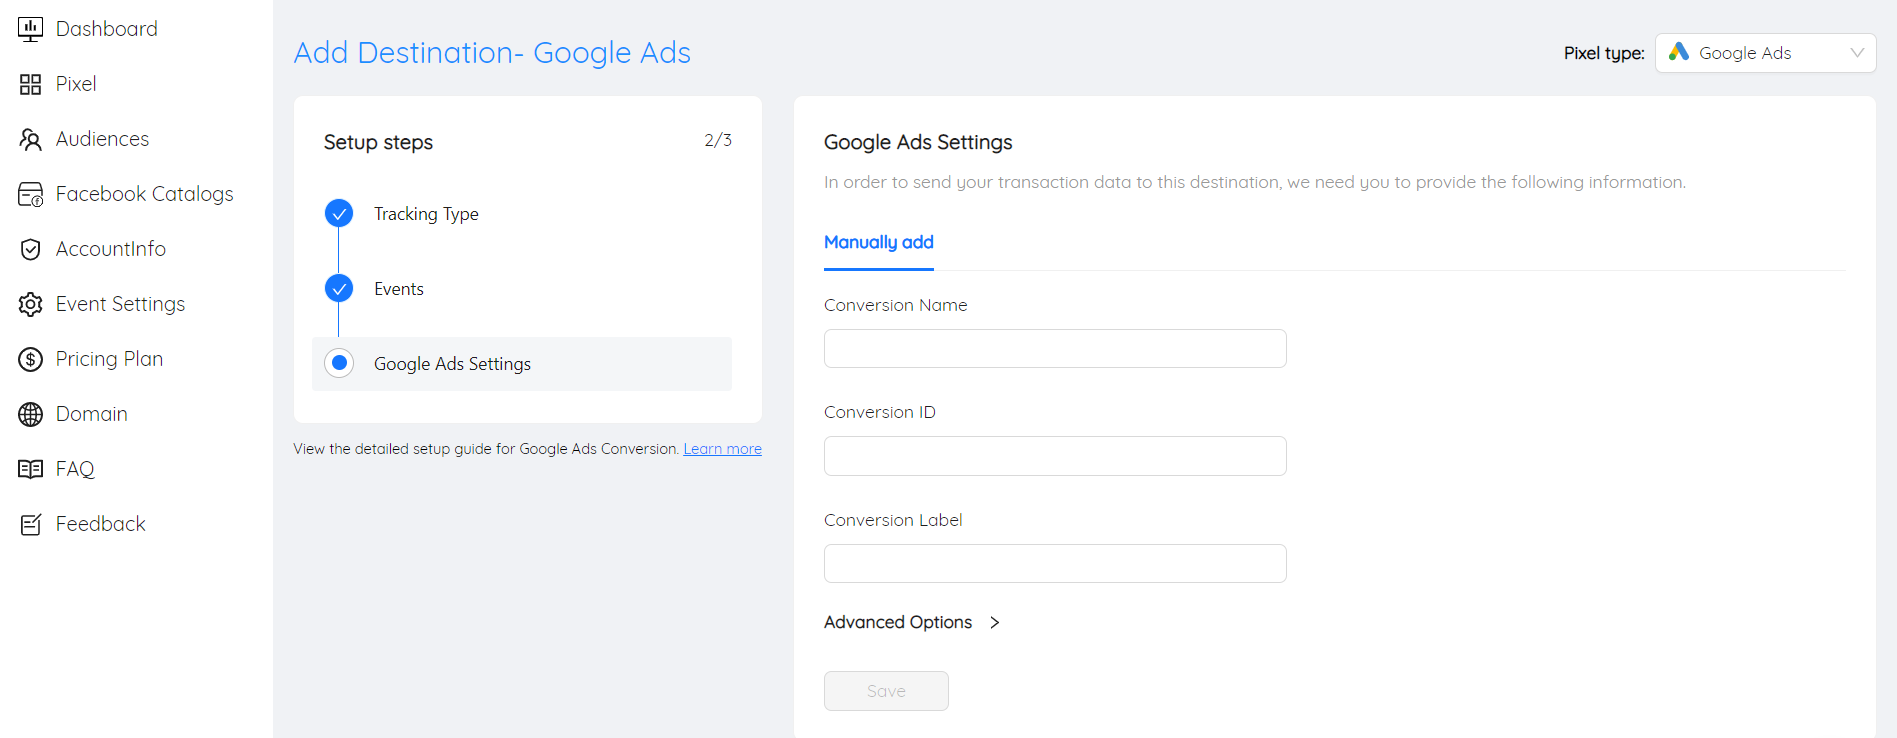The image size is (1897, 738).
Task: Click the Google Ads logo icon
Action: point(1679,52)
